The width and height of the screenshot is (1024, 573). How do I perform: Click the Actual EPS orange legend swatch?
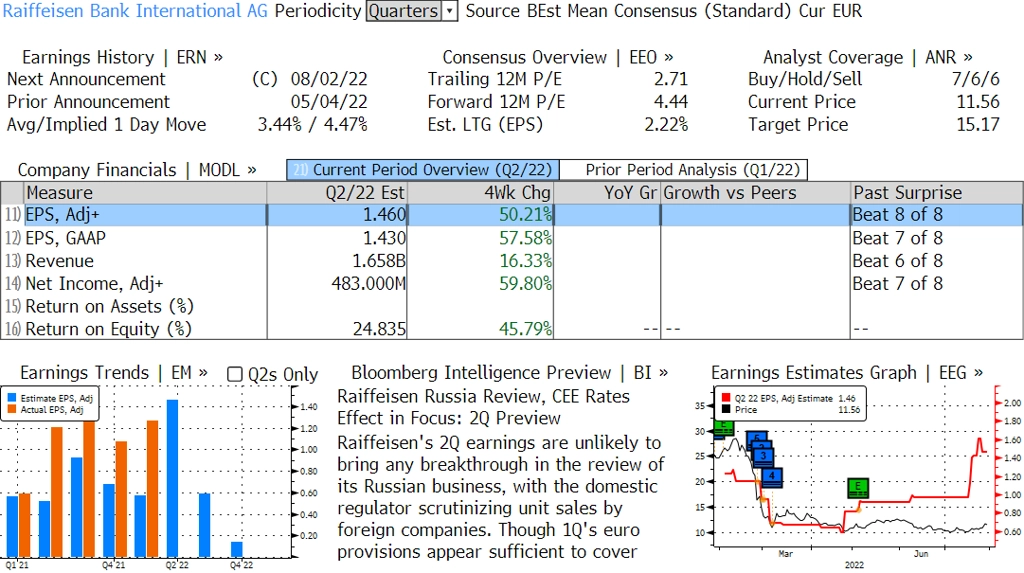[12, 410]
